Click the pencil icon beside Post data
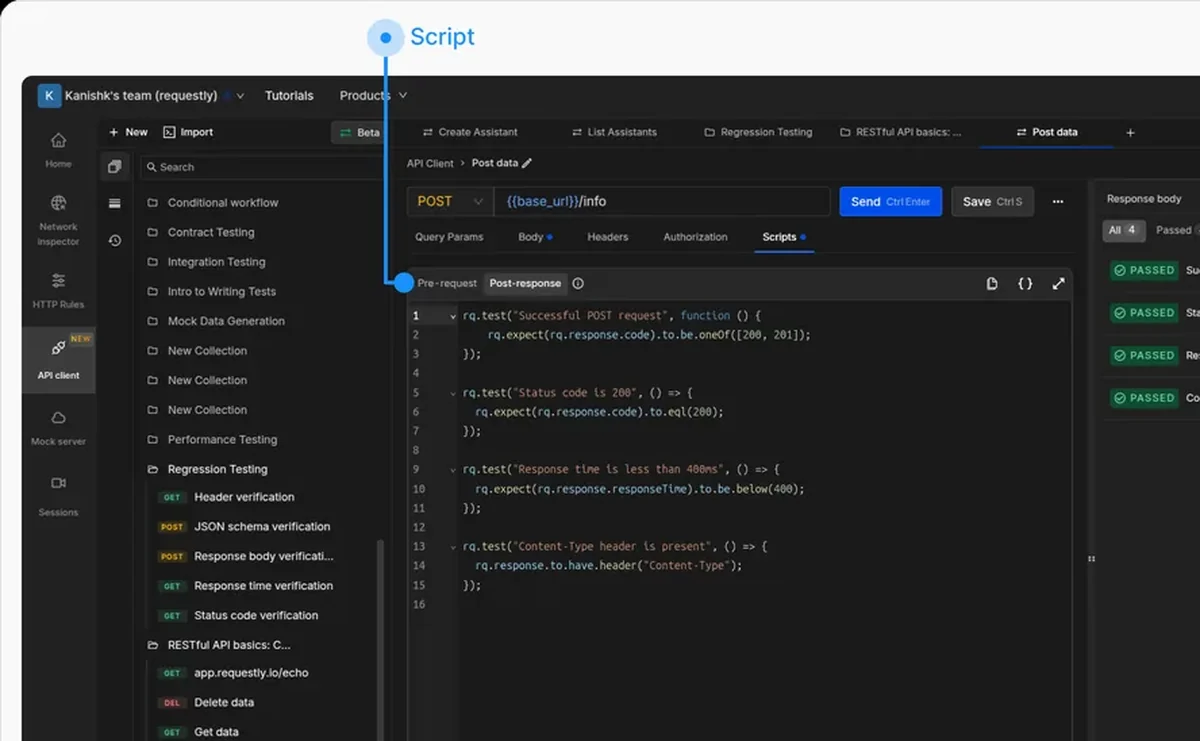Screen dimensions: 1200x741 (x=527, y=163)
